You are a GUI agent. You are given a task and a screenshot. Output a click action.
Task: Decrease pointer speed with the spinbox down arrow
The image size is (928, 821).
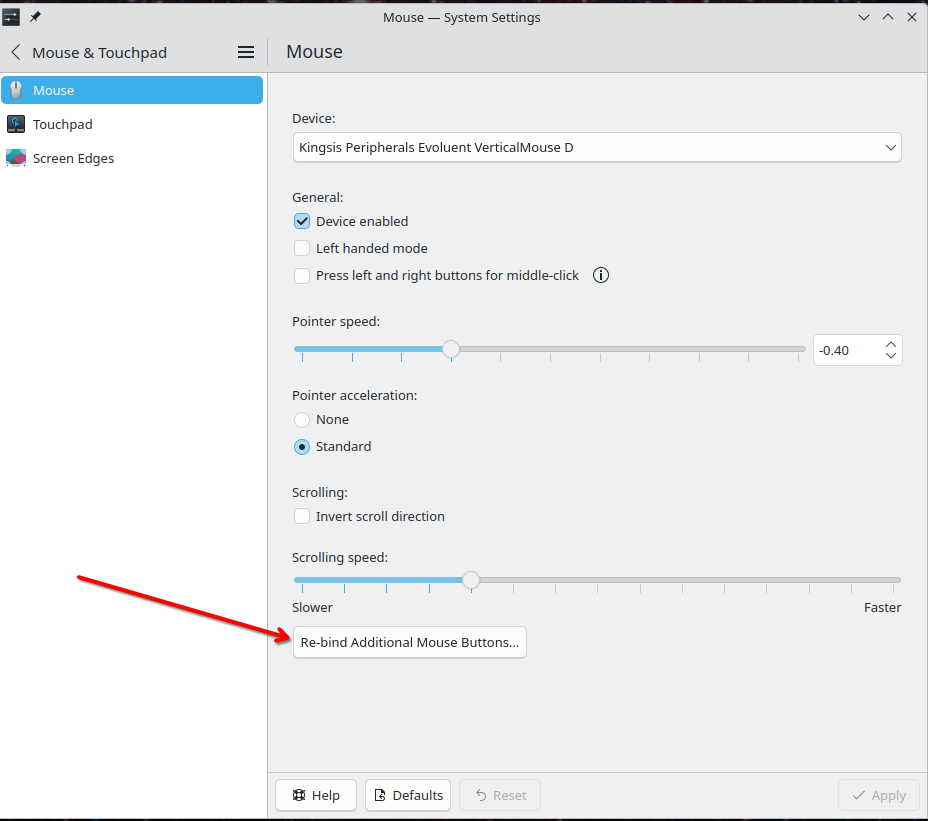click(x=891, y=356)
